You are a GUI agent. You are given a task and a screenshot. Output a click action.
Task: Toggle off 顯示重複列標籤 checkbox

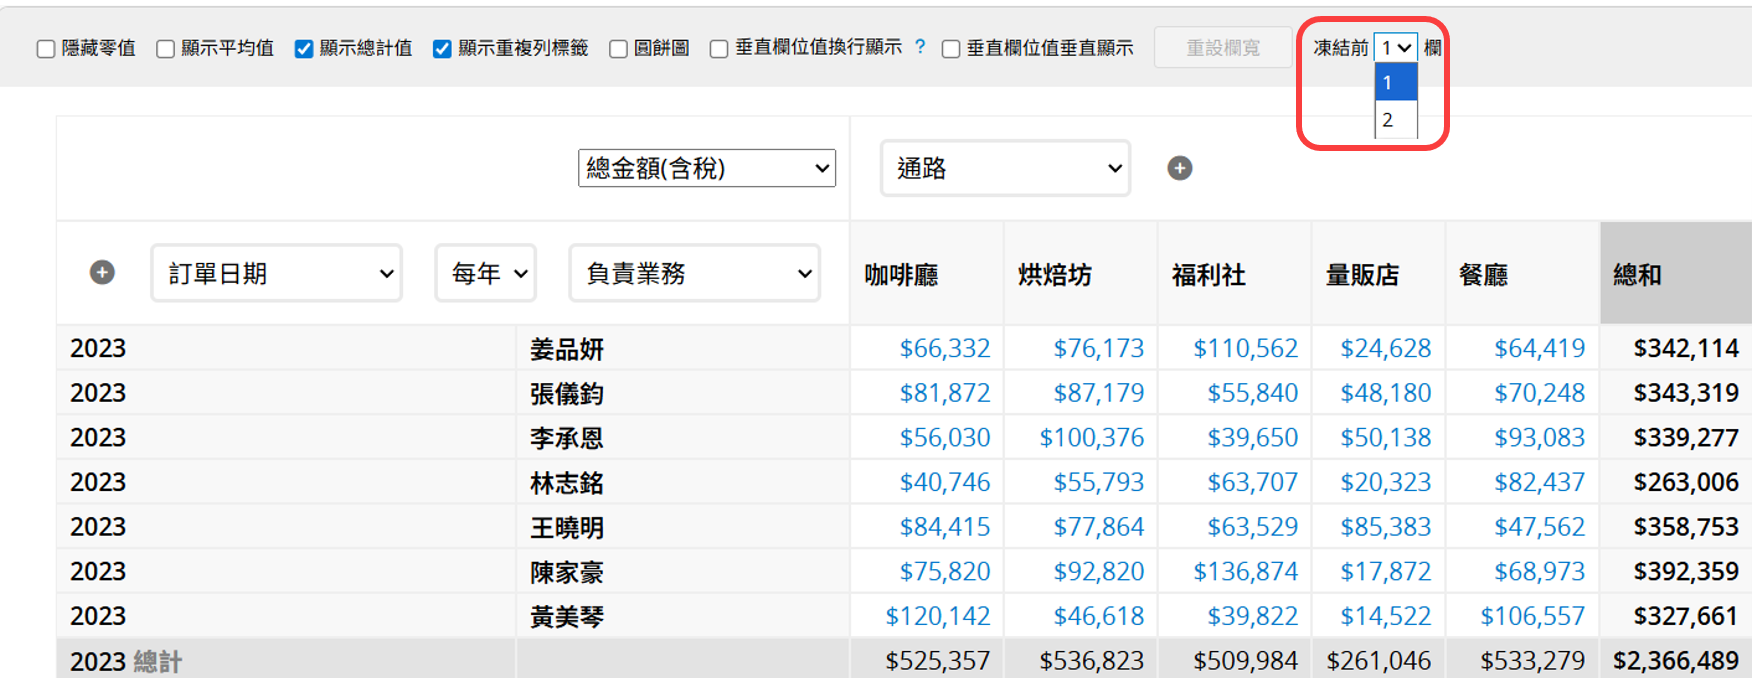442,49
